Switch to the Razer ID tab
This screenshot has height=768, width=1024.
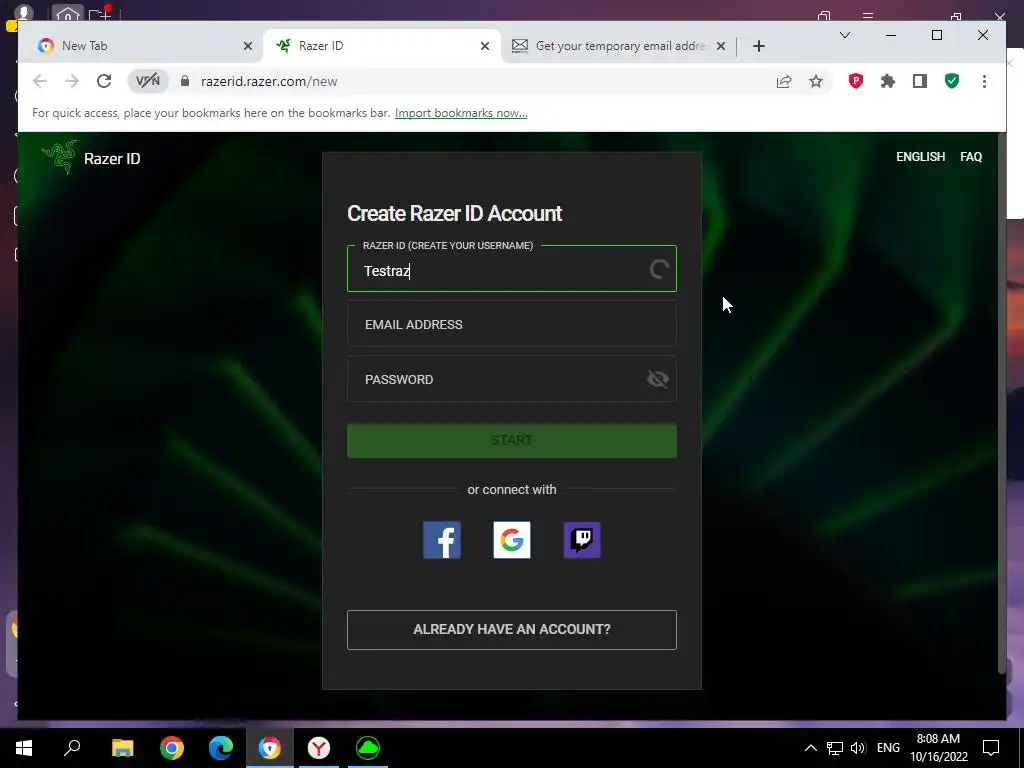(x=382, y=46)
